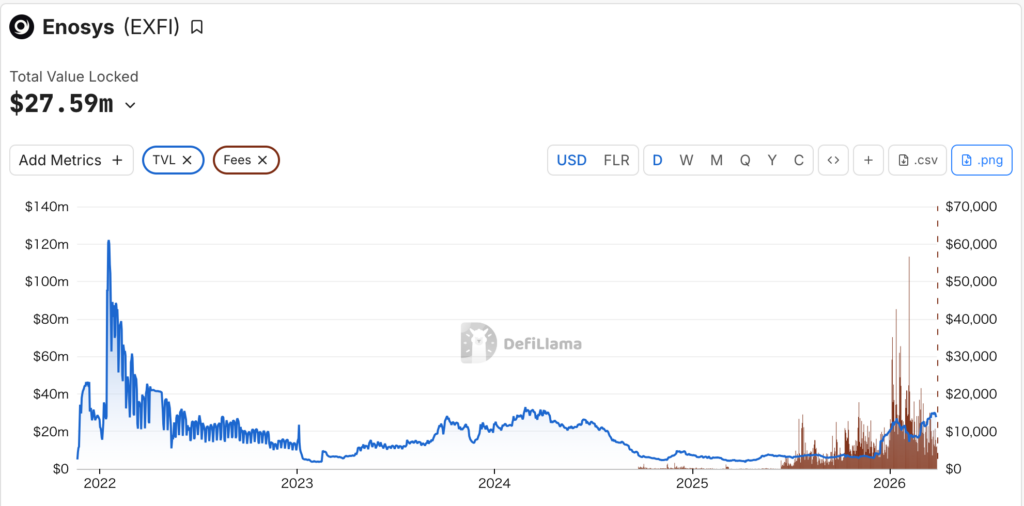Select daily (D) chart interval

click(657, 160)
